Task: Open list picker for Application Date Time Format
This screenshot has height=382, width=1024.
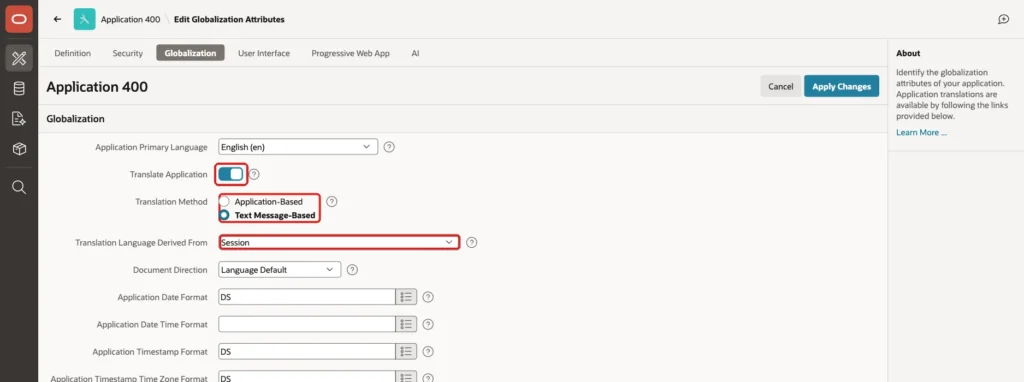Action: (x=406, y=324)
